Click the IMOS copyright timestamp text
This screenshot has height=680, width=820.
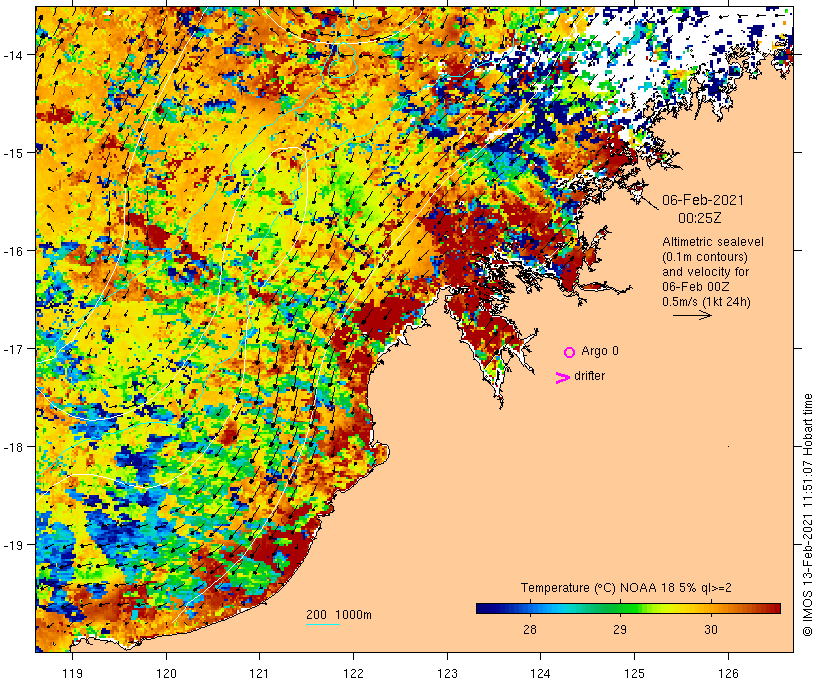click(807, 515)
